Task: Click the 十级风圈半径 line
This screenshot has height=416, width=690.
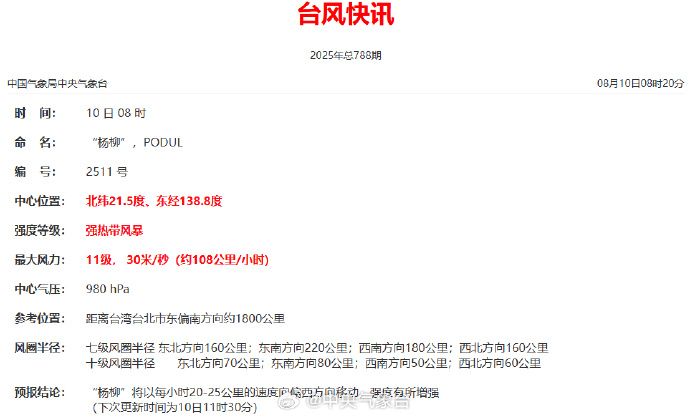Action: tap(313, 363)
